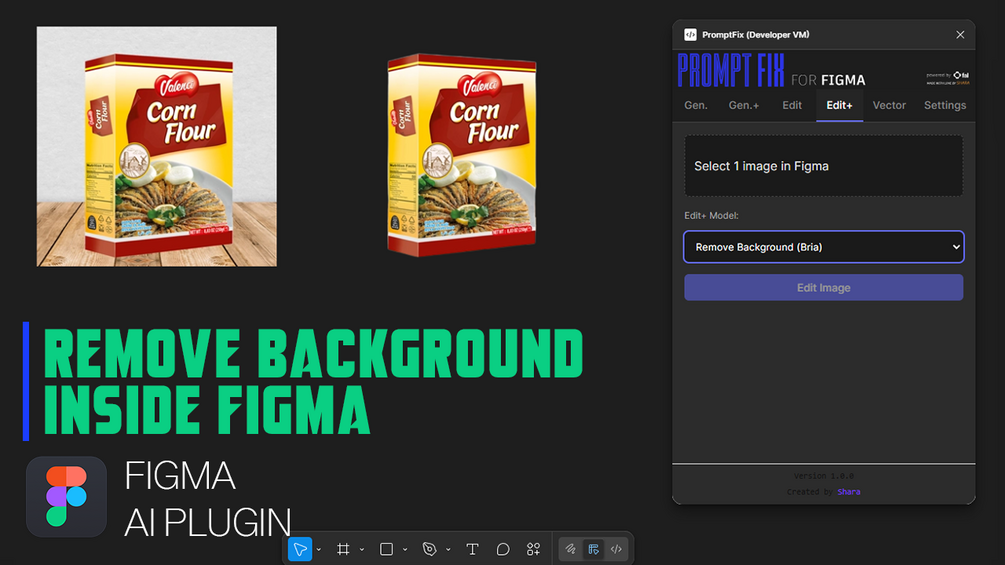Image resolution: width=1005 pixels, height=565 pixels.
Task: Click the PromptFix (Developer VM) title
Action: 756,35
